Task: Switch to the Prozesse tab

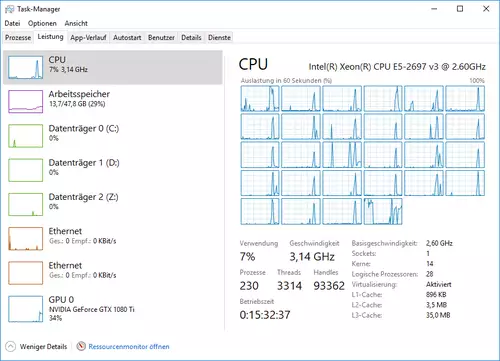Action: [18, 38]
